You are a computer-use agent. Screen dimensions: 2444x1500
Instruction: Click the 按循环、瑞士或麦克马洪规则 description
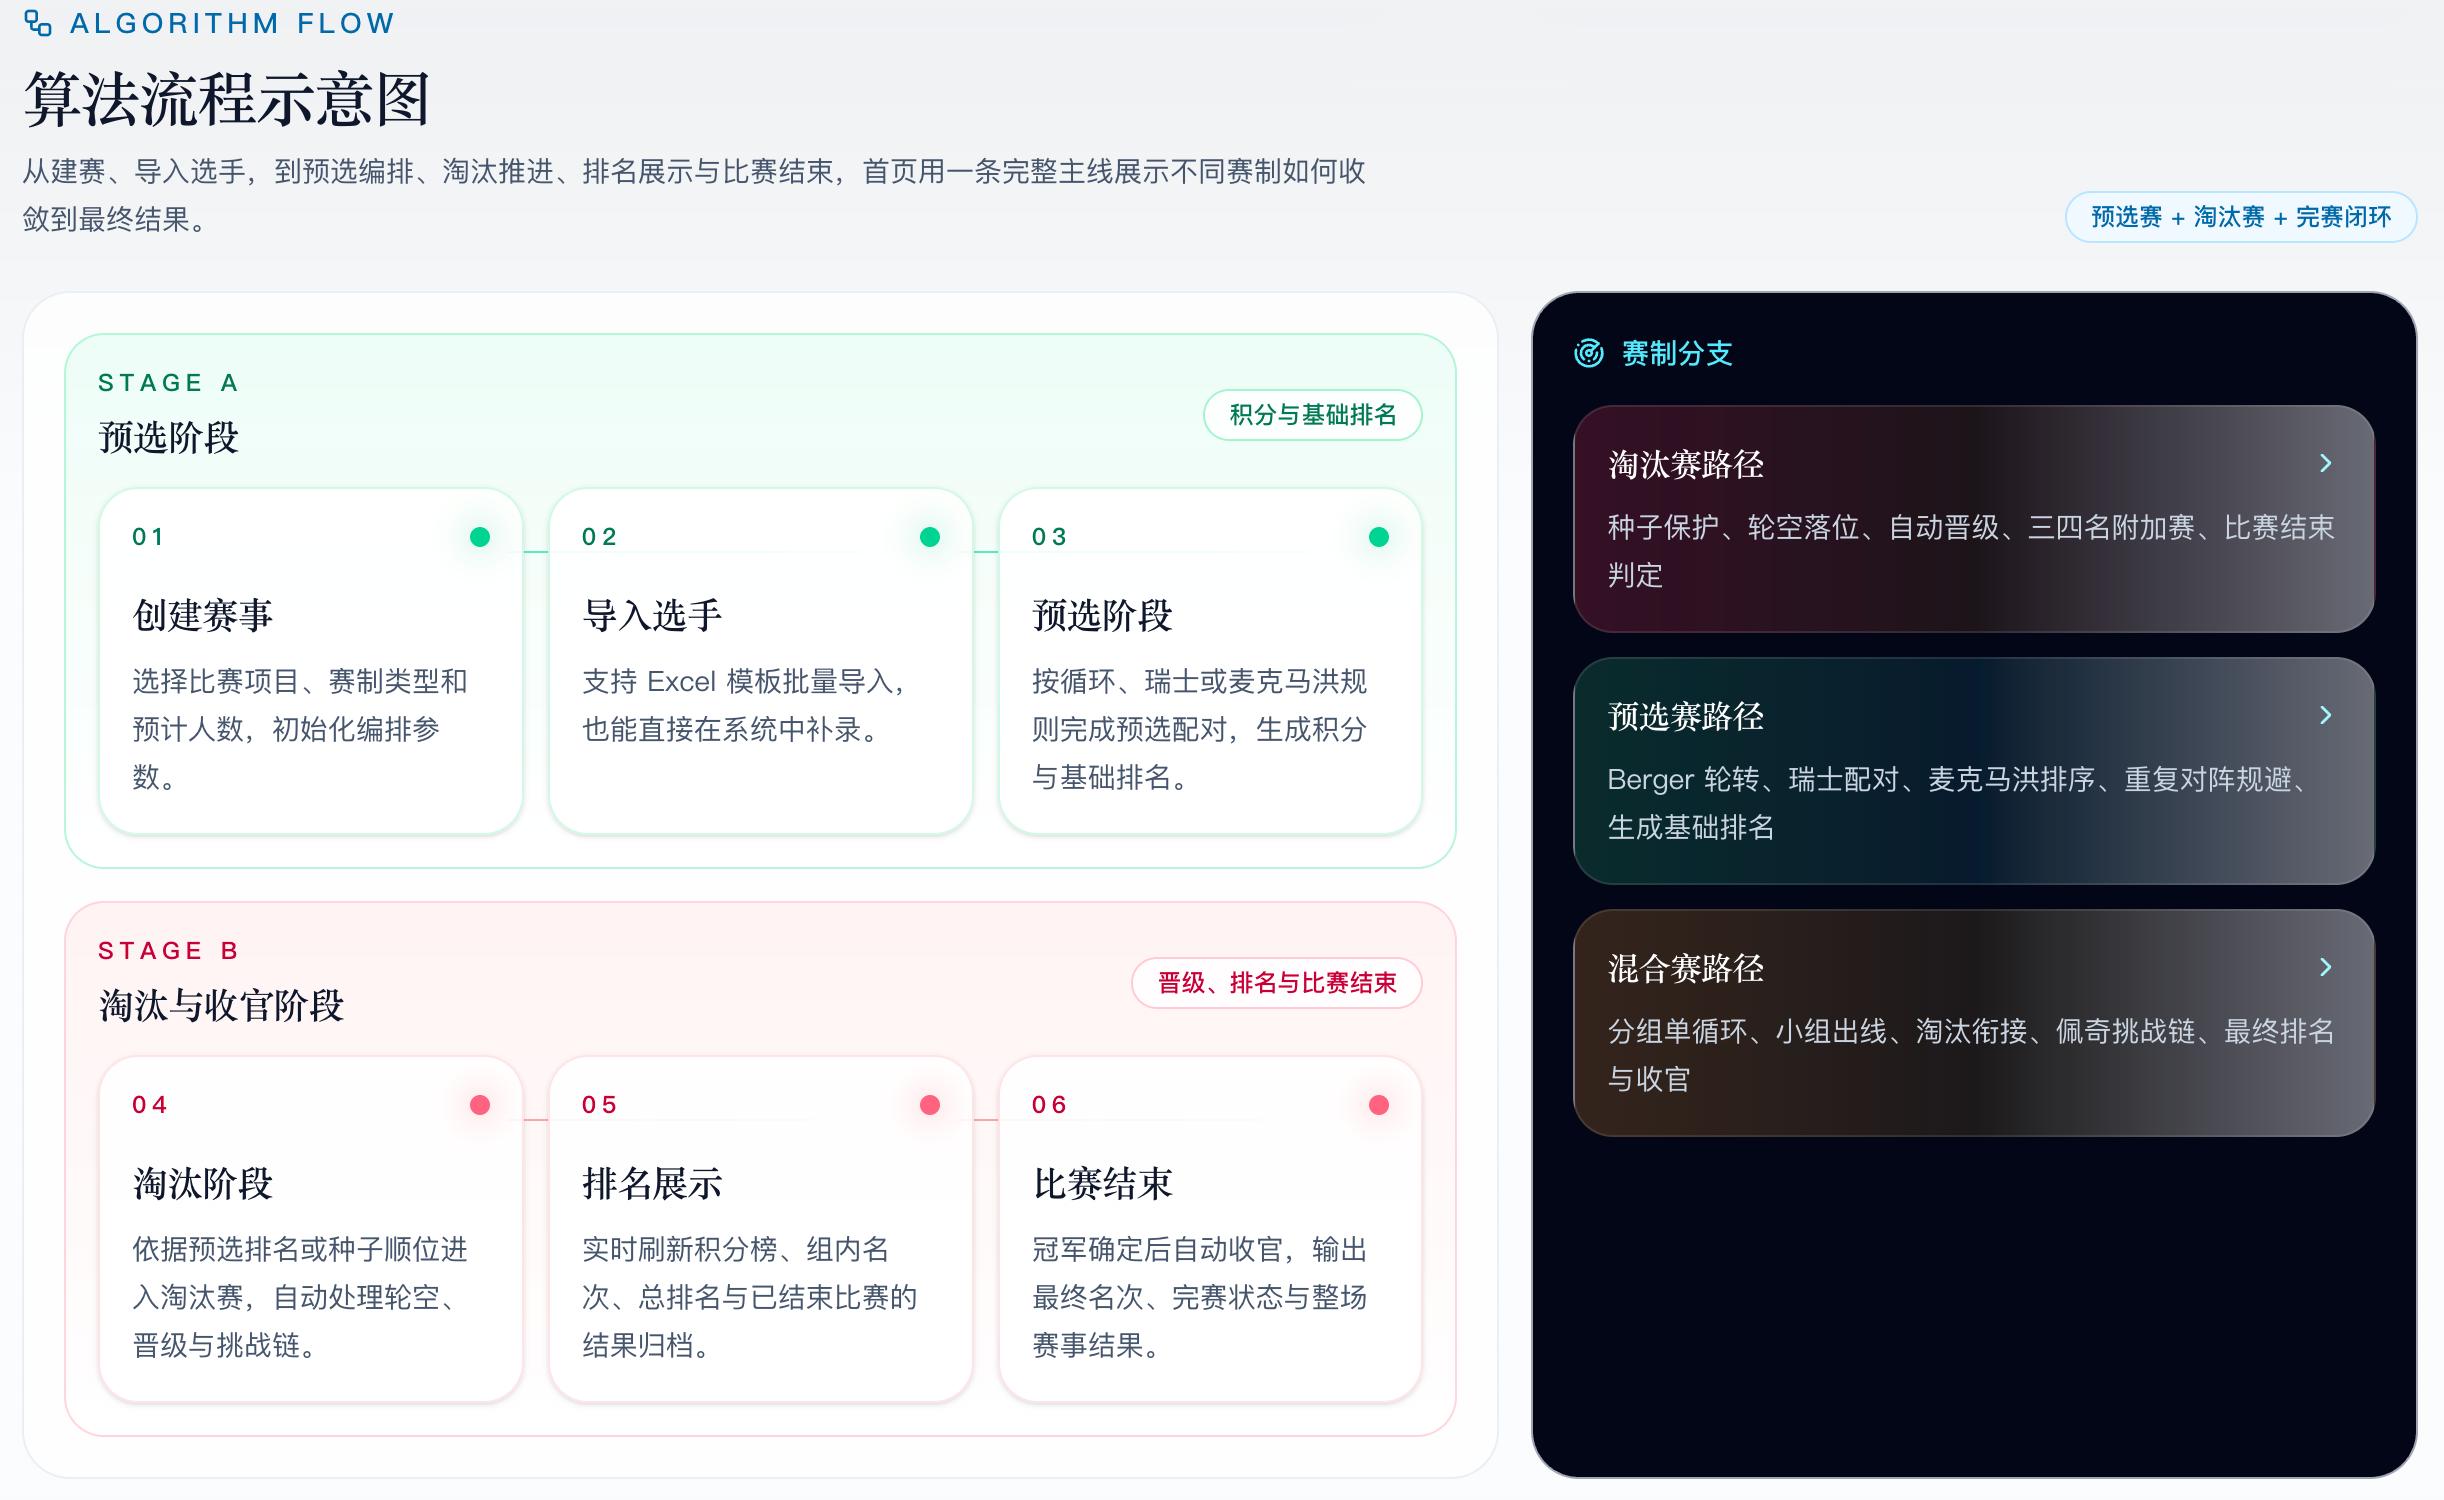(1199, 729)
